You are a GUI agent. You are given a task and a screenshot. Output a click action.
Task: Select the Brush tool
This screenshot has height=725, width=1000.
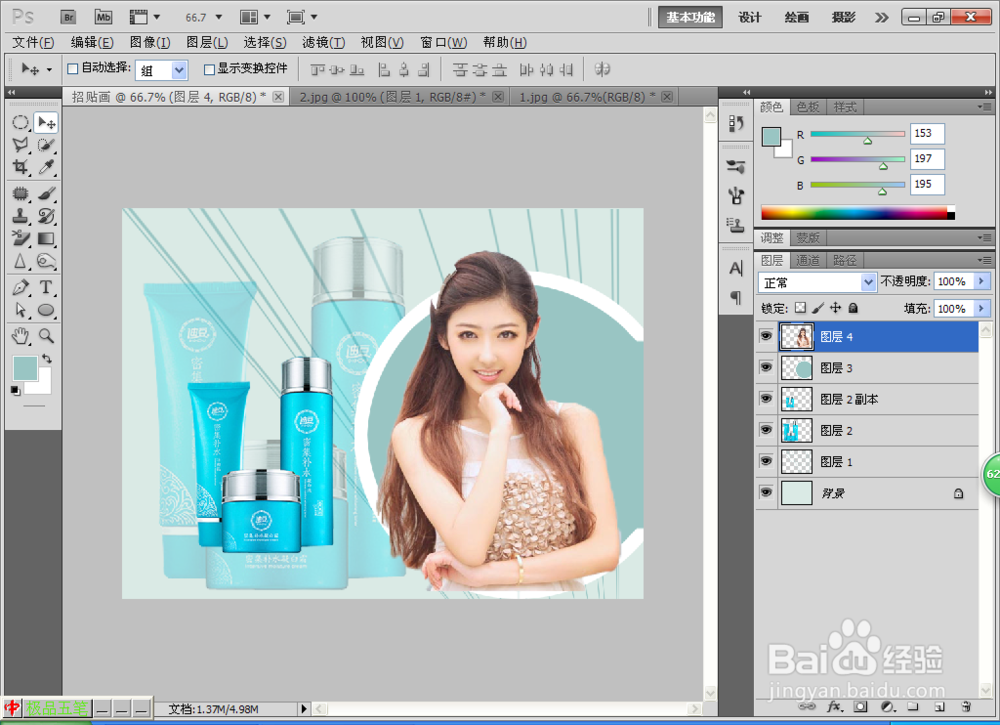(x=46, y=193)
